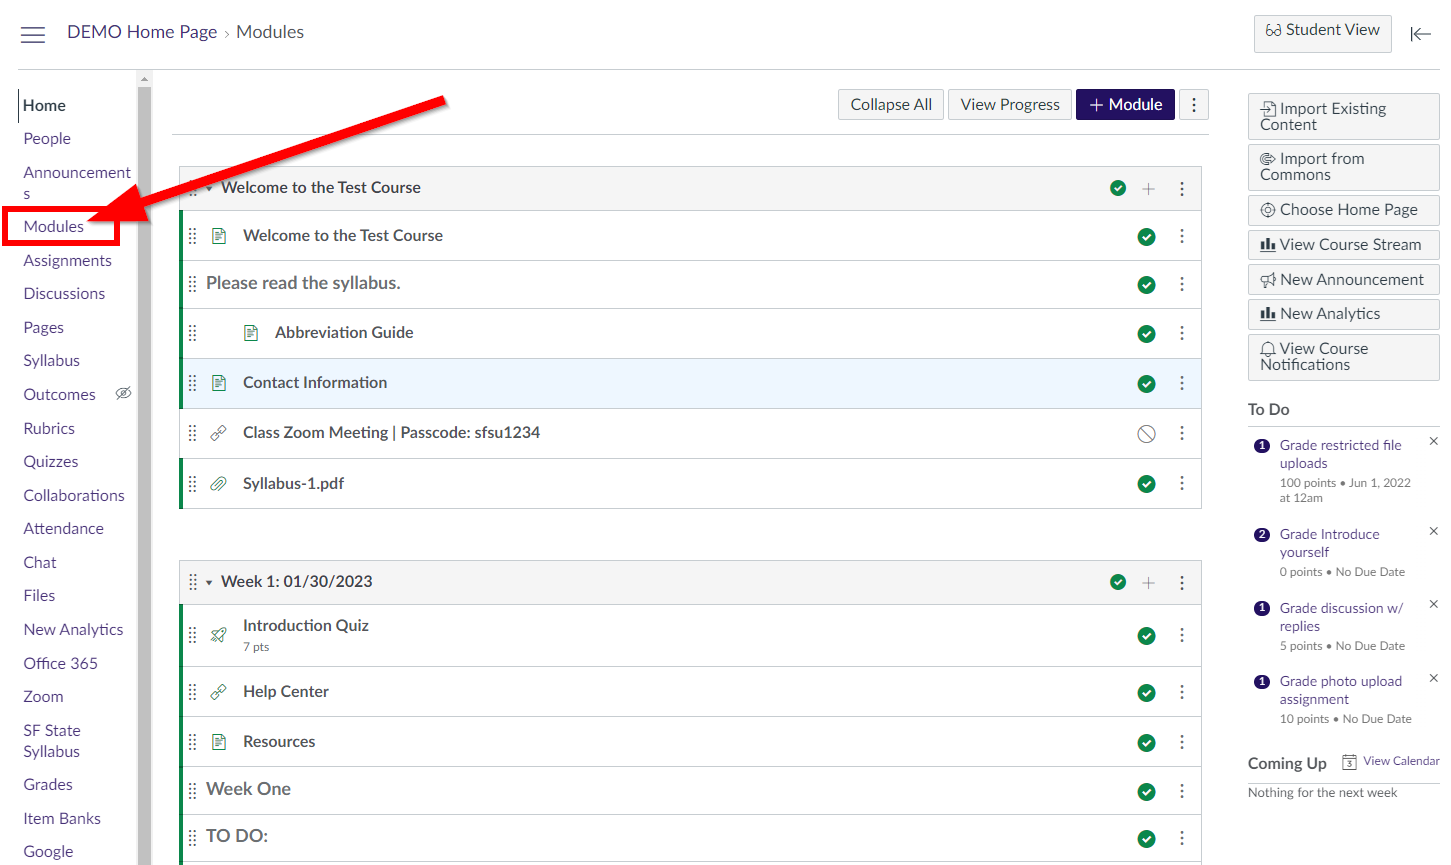The image size is (1451, 865).
Task: Open options menu for Help Center row
Action: 1181,692
